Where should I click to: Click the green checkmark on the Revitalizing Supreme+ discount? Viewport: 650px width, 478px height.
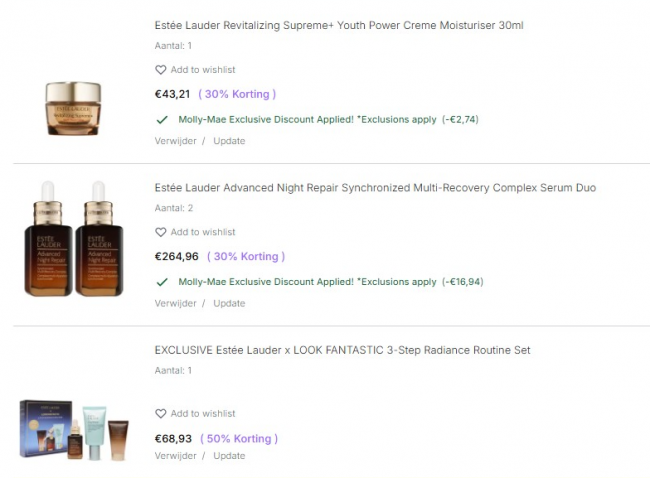click(x=161, y=119)
